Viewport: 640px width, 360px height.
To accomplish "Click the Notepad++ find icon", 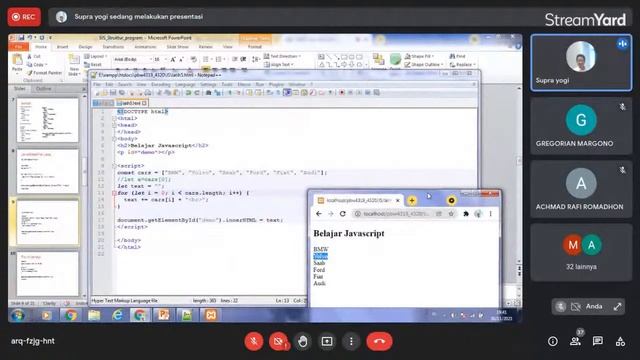I will (208, 93).
